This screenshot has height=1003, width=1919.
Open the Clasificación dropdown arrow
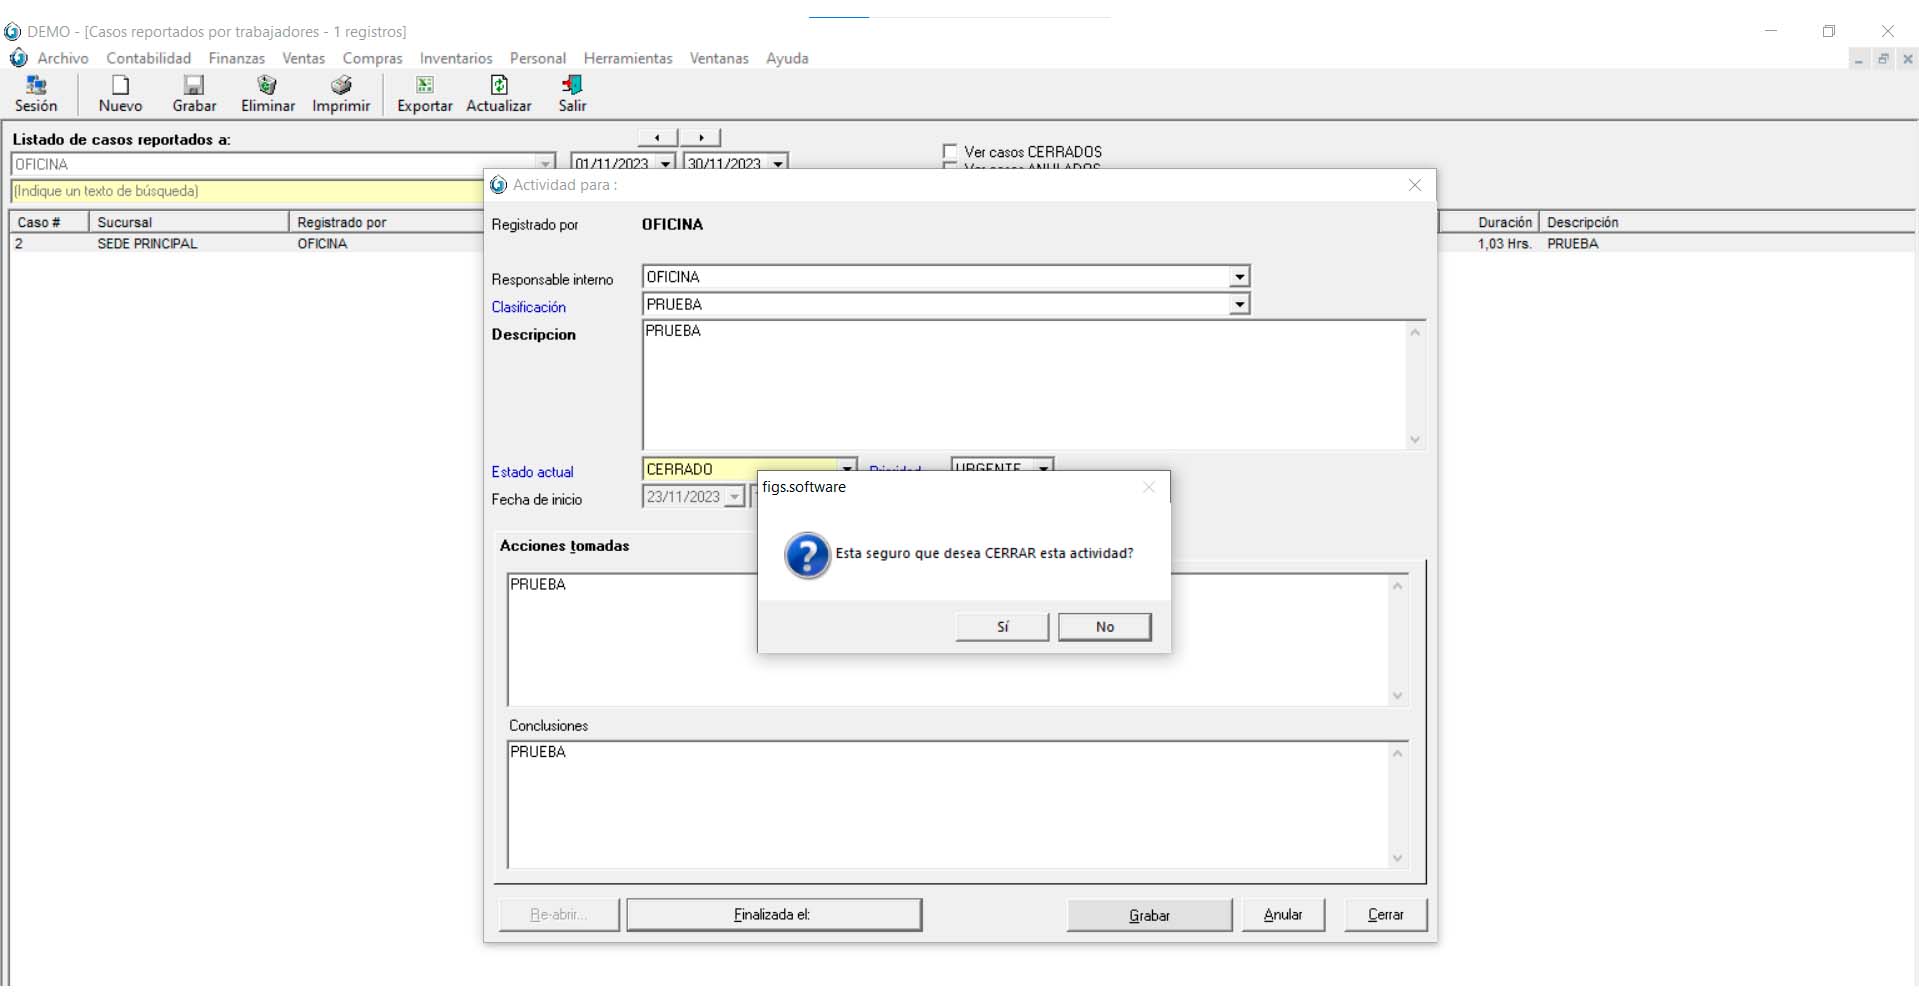click(x=1239, y=304)
